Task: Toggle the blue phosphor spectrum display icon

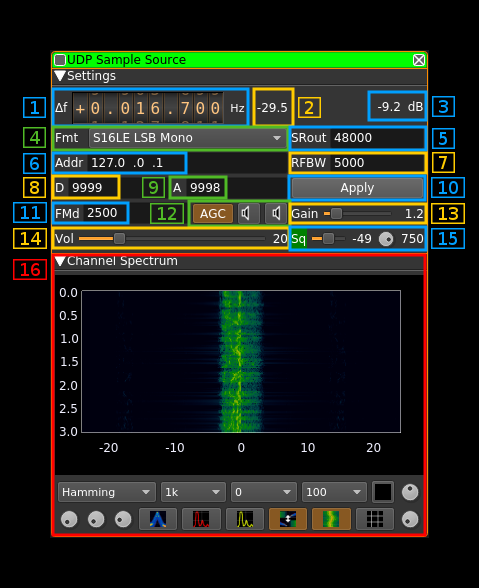Action: tap(158, 519)
